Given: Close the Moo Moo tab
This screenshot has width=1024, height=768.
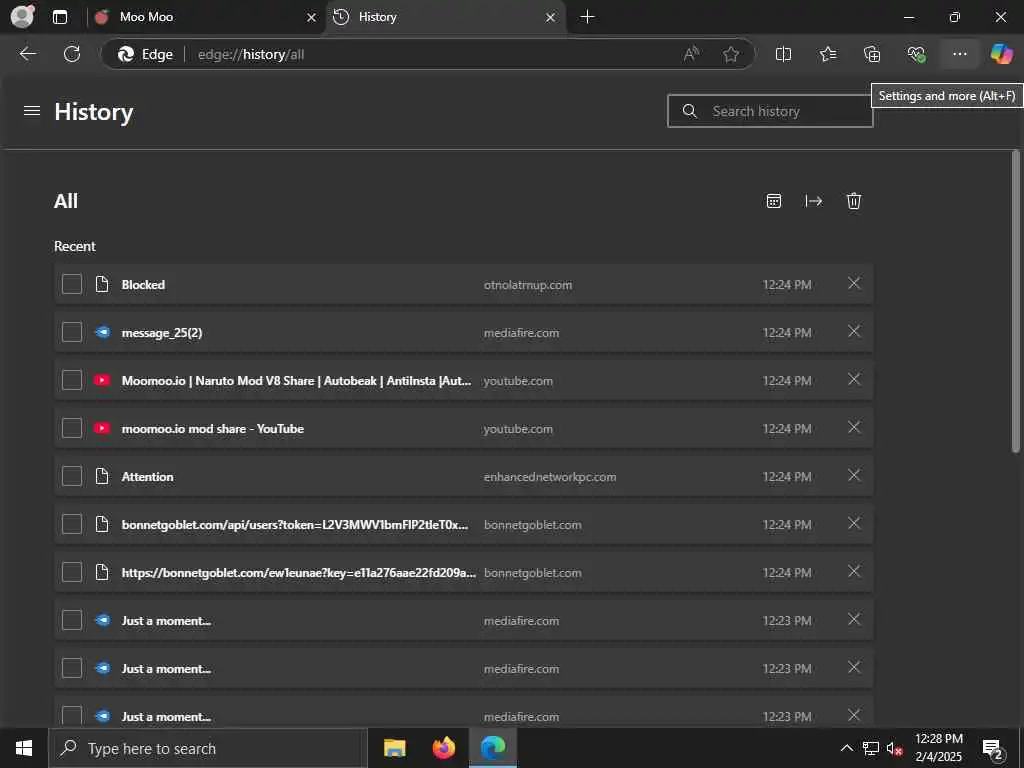Looking at the screenshot, I should [x=312, y=18].
